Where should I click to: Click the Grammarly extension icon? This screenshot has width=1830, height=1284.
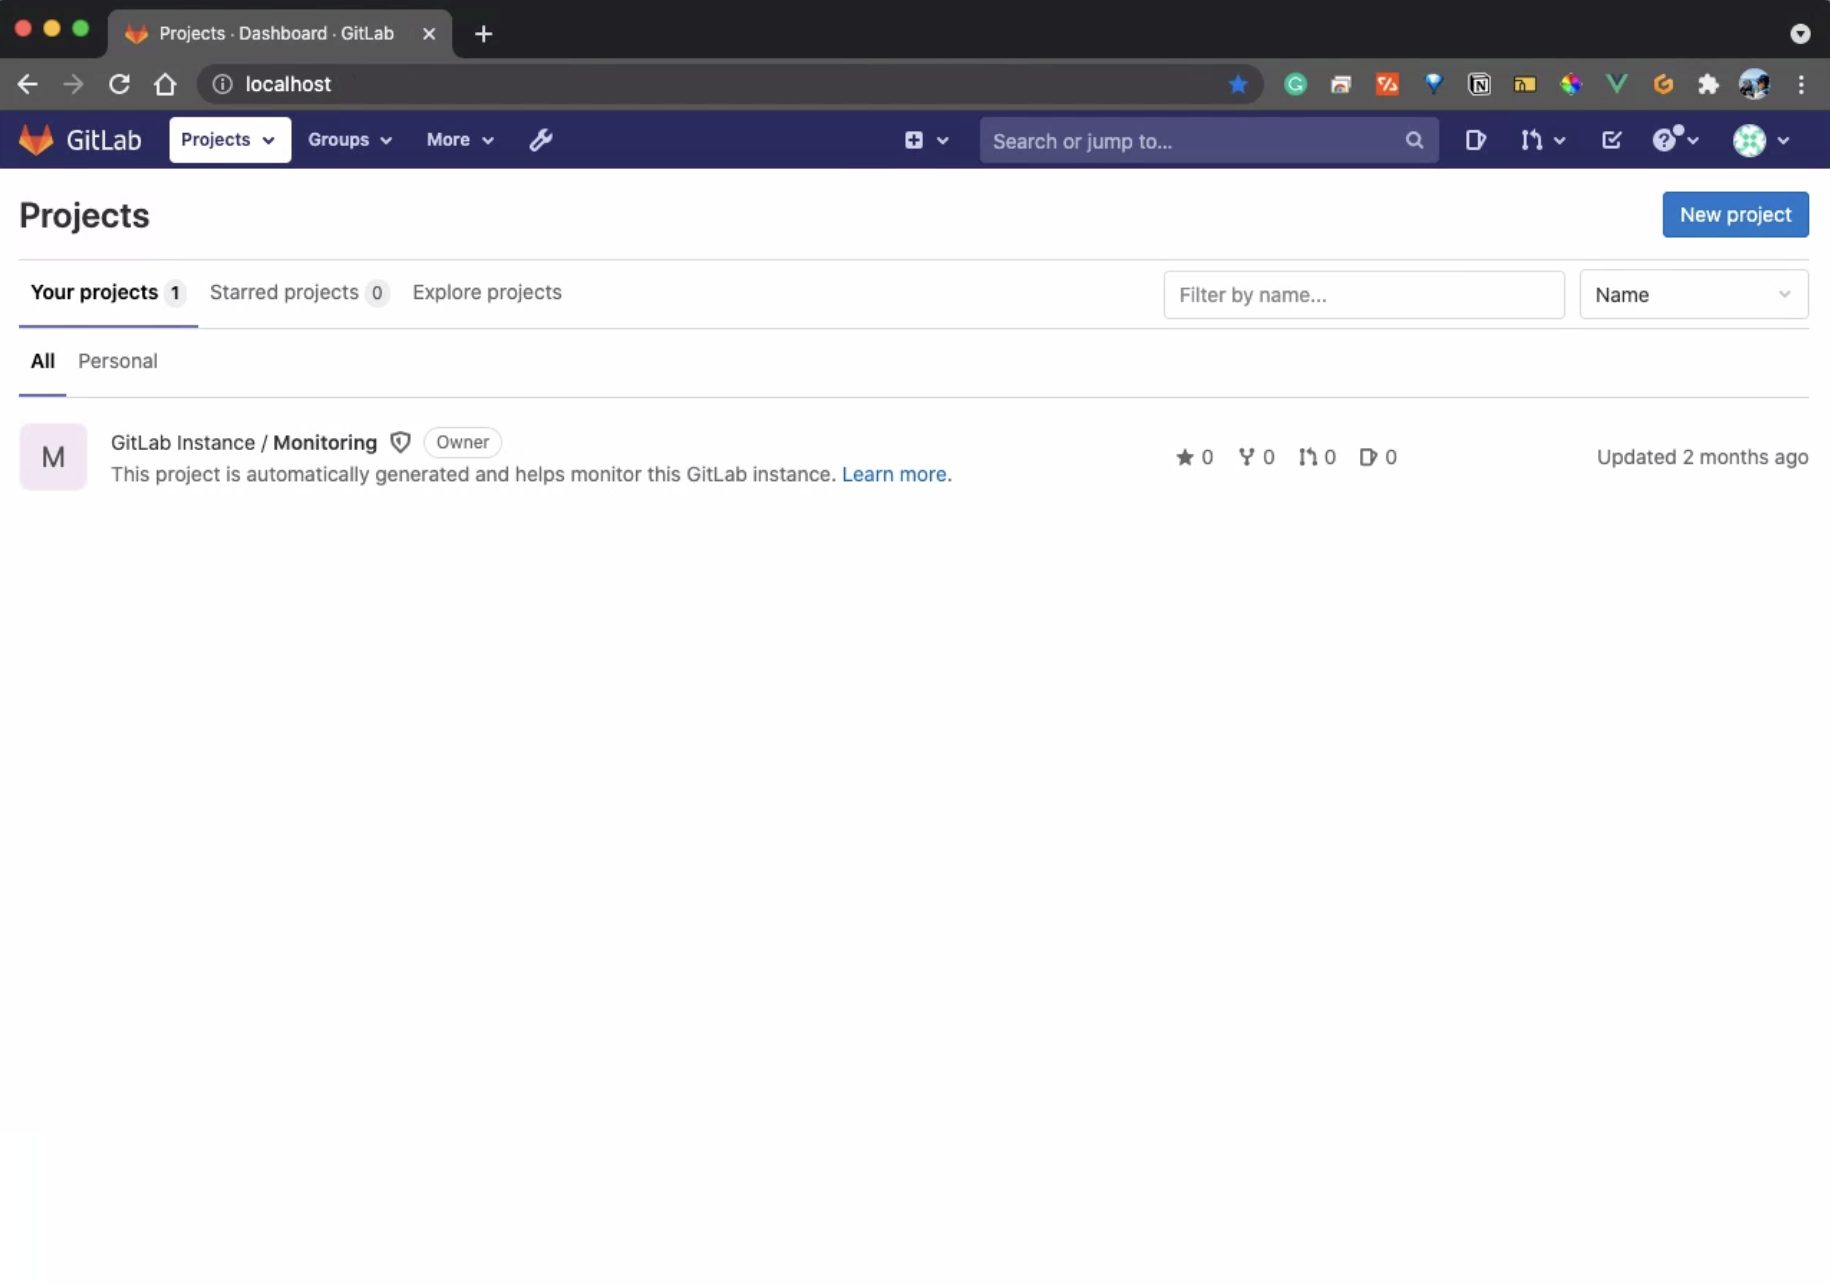(x=1295, y=84)
